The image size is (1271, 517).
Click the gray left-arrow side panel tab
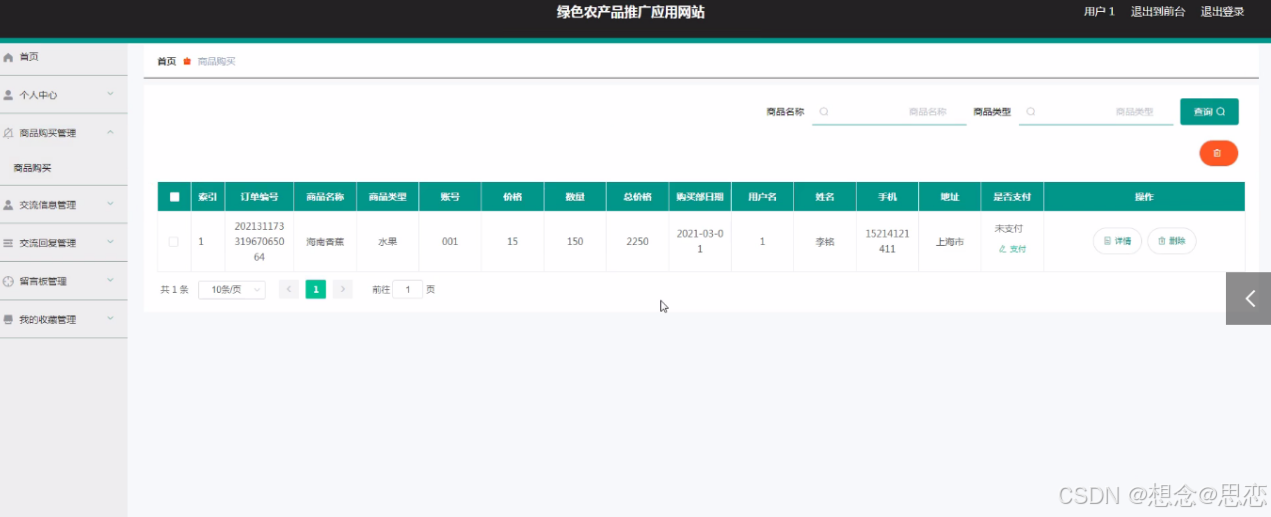coord(1248,298)
